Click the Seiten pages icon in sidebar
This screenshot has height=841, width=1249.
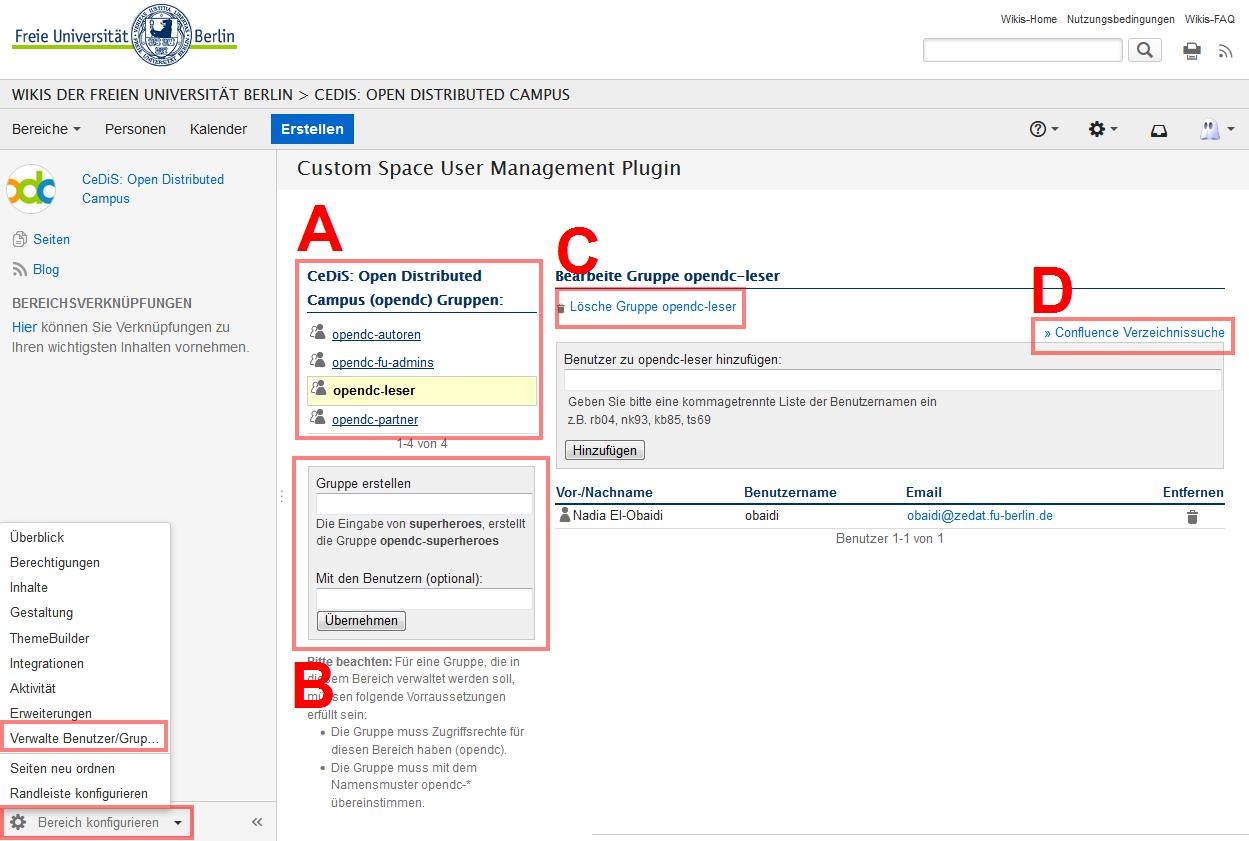coord(20,239)
